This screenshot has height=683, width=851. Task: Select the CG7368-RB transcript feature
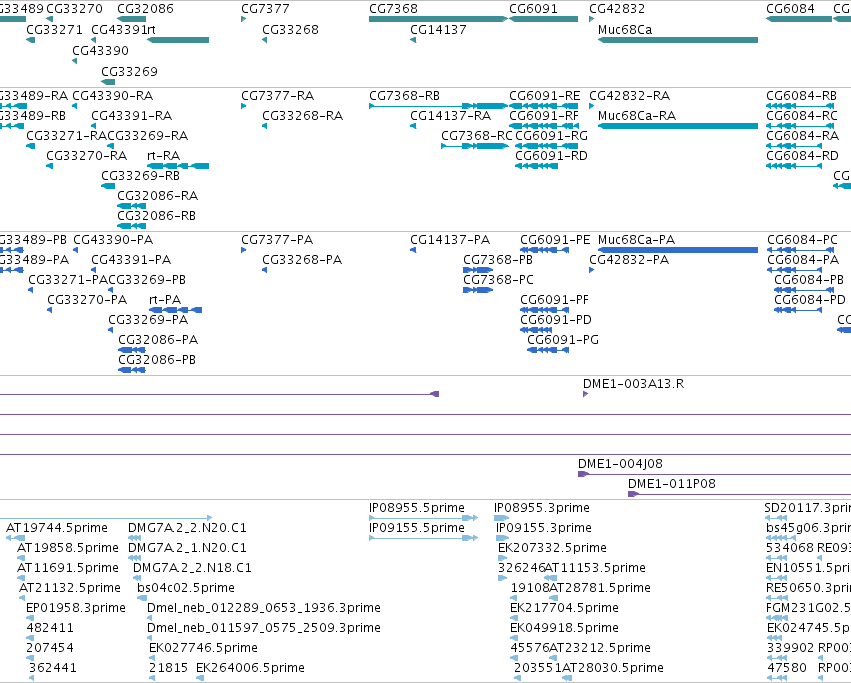(439, 106)
